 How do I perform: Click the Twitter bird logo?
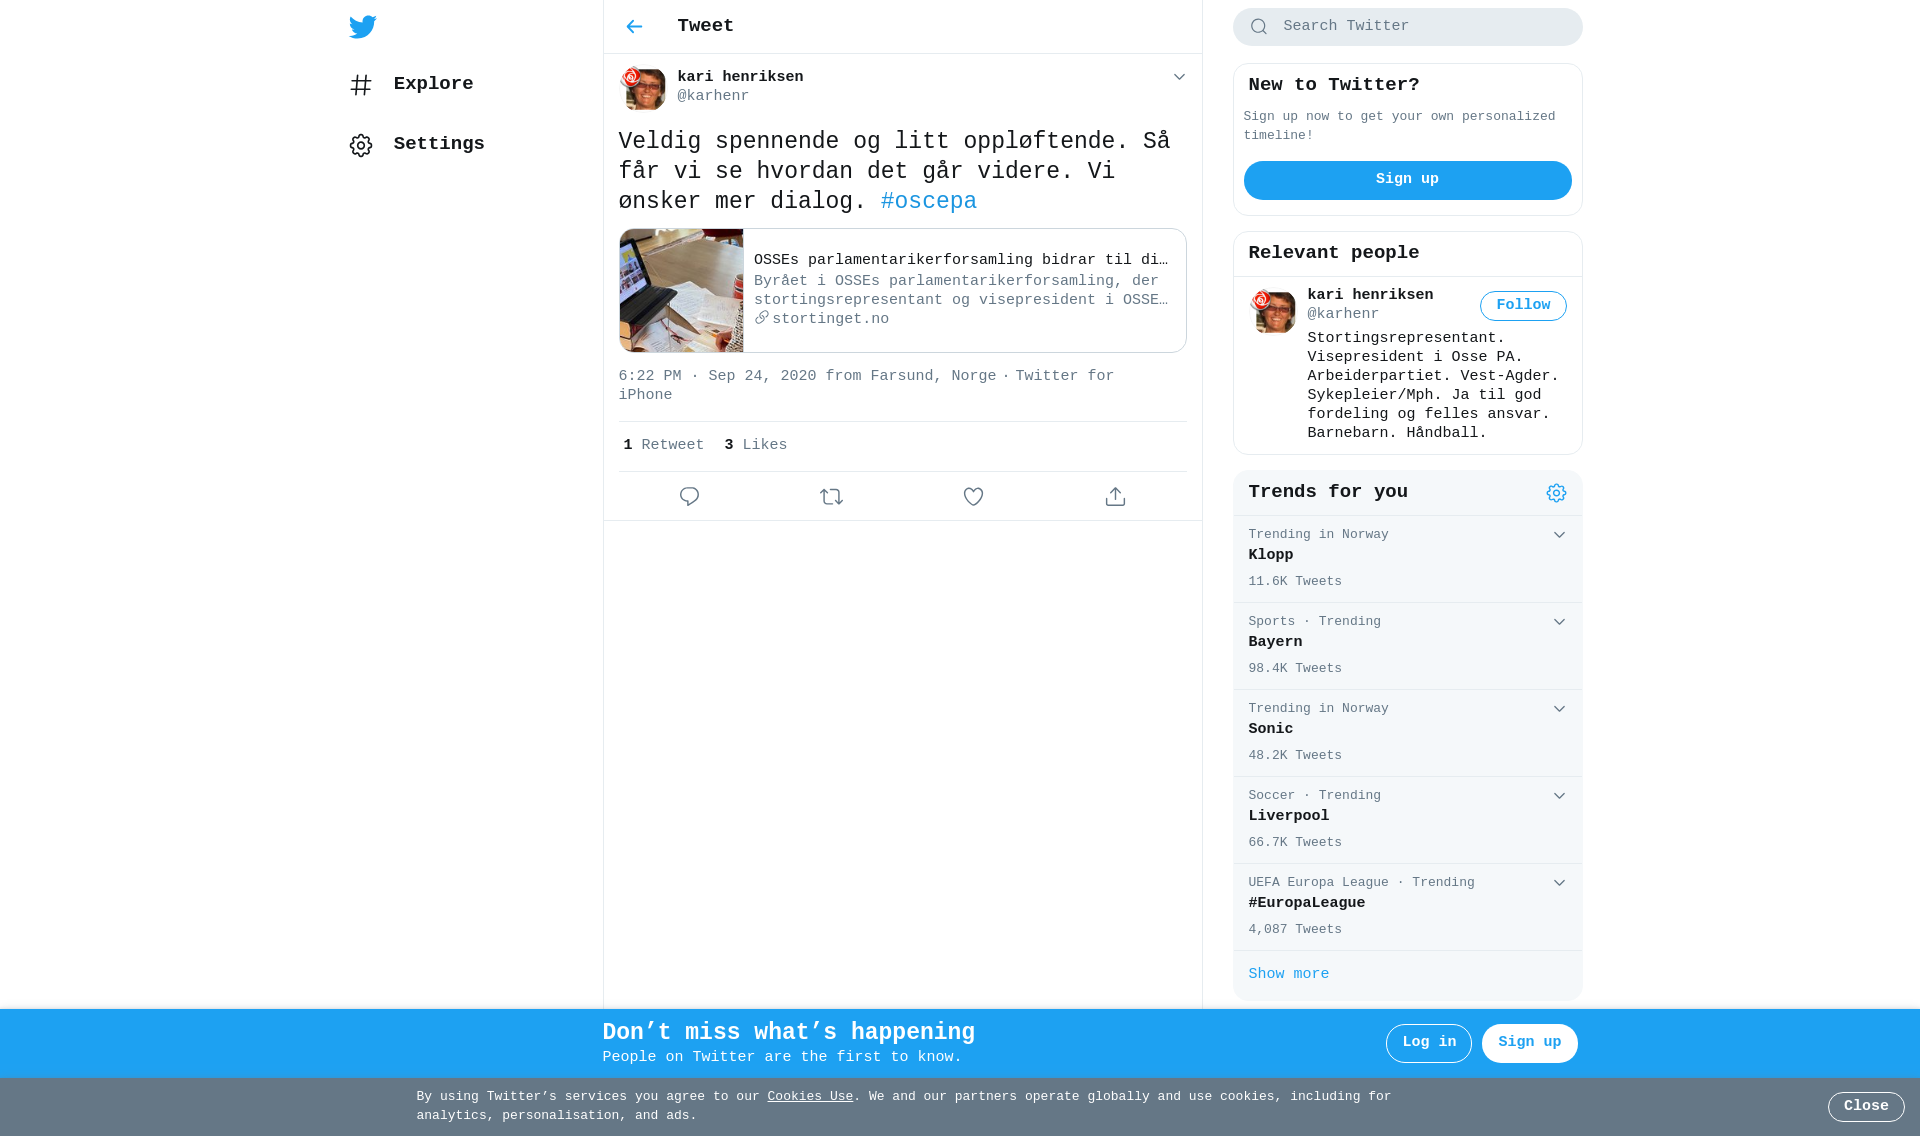point(363,27)
